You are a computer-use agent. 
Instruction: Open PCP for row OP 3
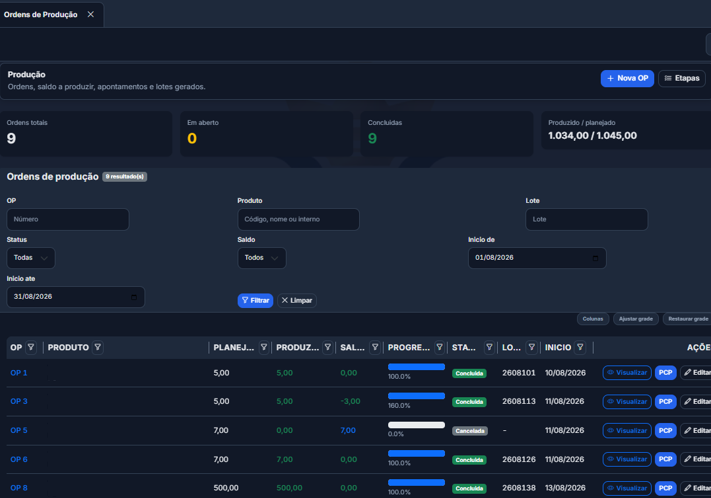point(666,402)
